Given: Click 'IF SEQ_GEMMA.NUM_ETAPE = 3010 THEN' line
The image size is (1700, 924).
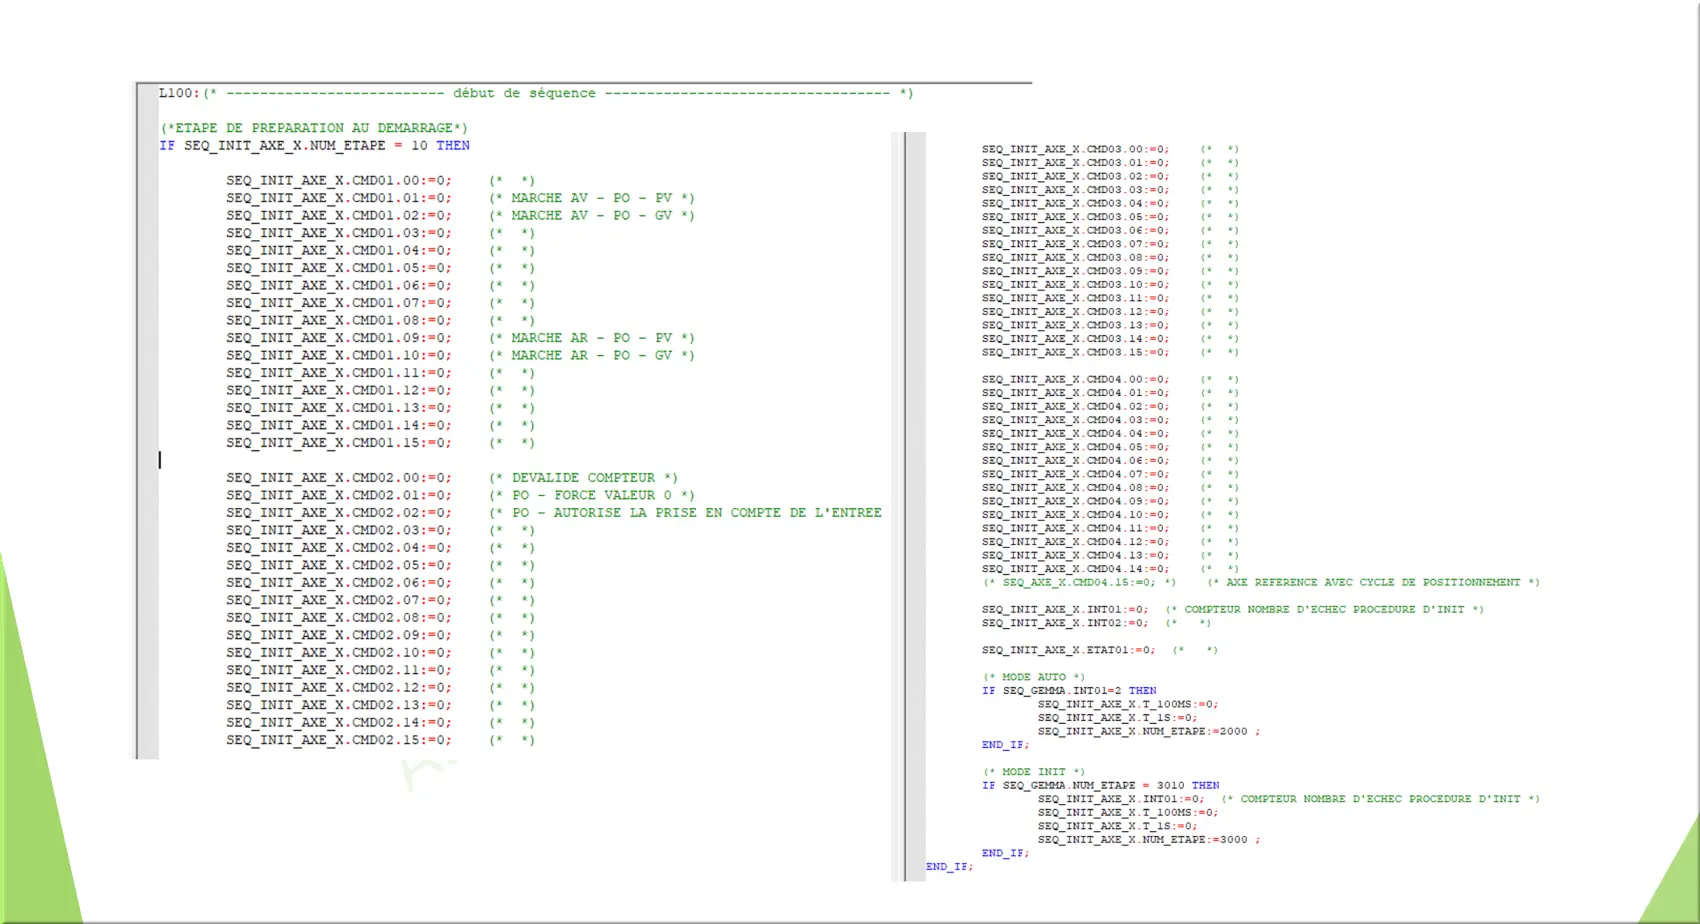Looking at the screenshot, I should point(1101,786).
